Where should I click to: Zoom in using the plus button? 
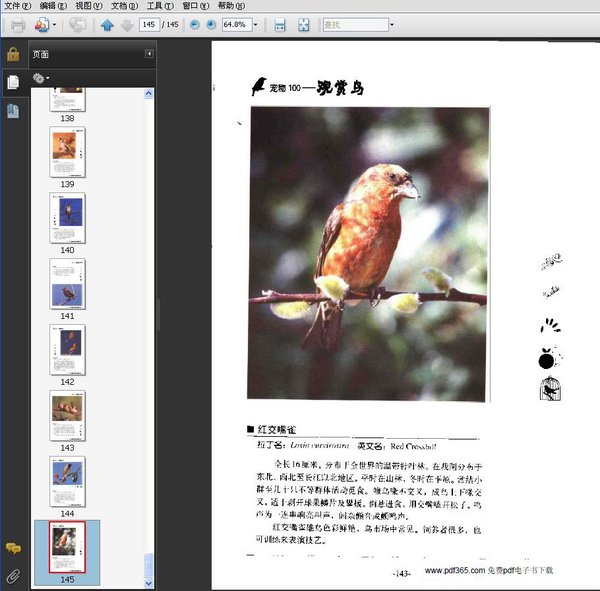pyautogui.click(x=211, y=25)
